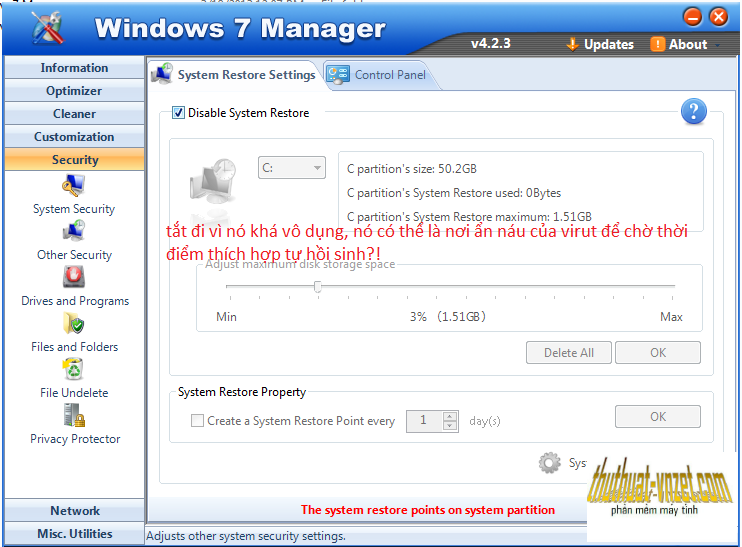The width and height of the screenshot is (742, 547).
Task: Click 'System Restore used: 0Bytes' text
Action: pyautogui.click(x=454, y=193)
